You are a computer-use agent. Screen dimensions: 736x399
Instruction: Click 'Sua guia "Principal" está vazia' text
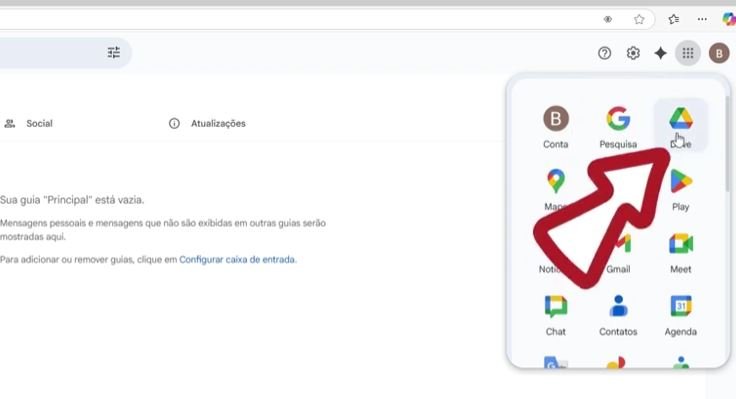72,200
